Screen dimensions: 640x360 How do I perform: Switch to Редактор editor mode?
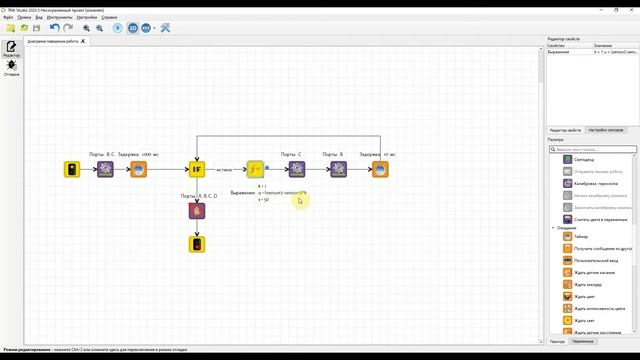click(11, 49)
